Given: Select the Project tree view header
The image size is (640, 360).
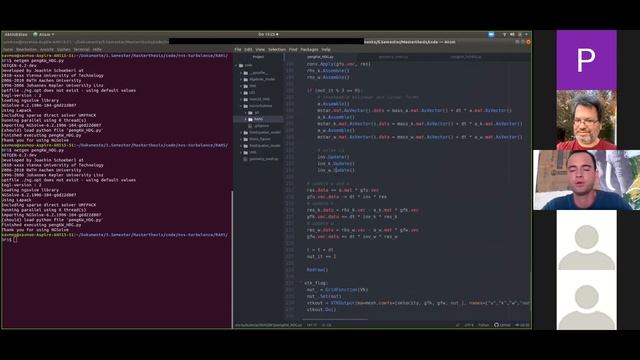Looking at the screenshot, I should pyautogui.click(x=258, y=57).
